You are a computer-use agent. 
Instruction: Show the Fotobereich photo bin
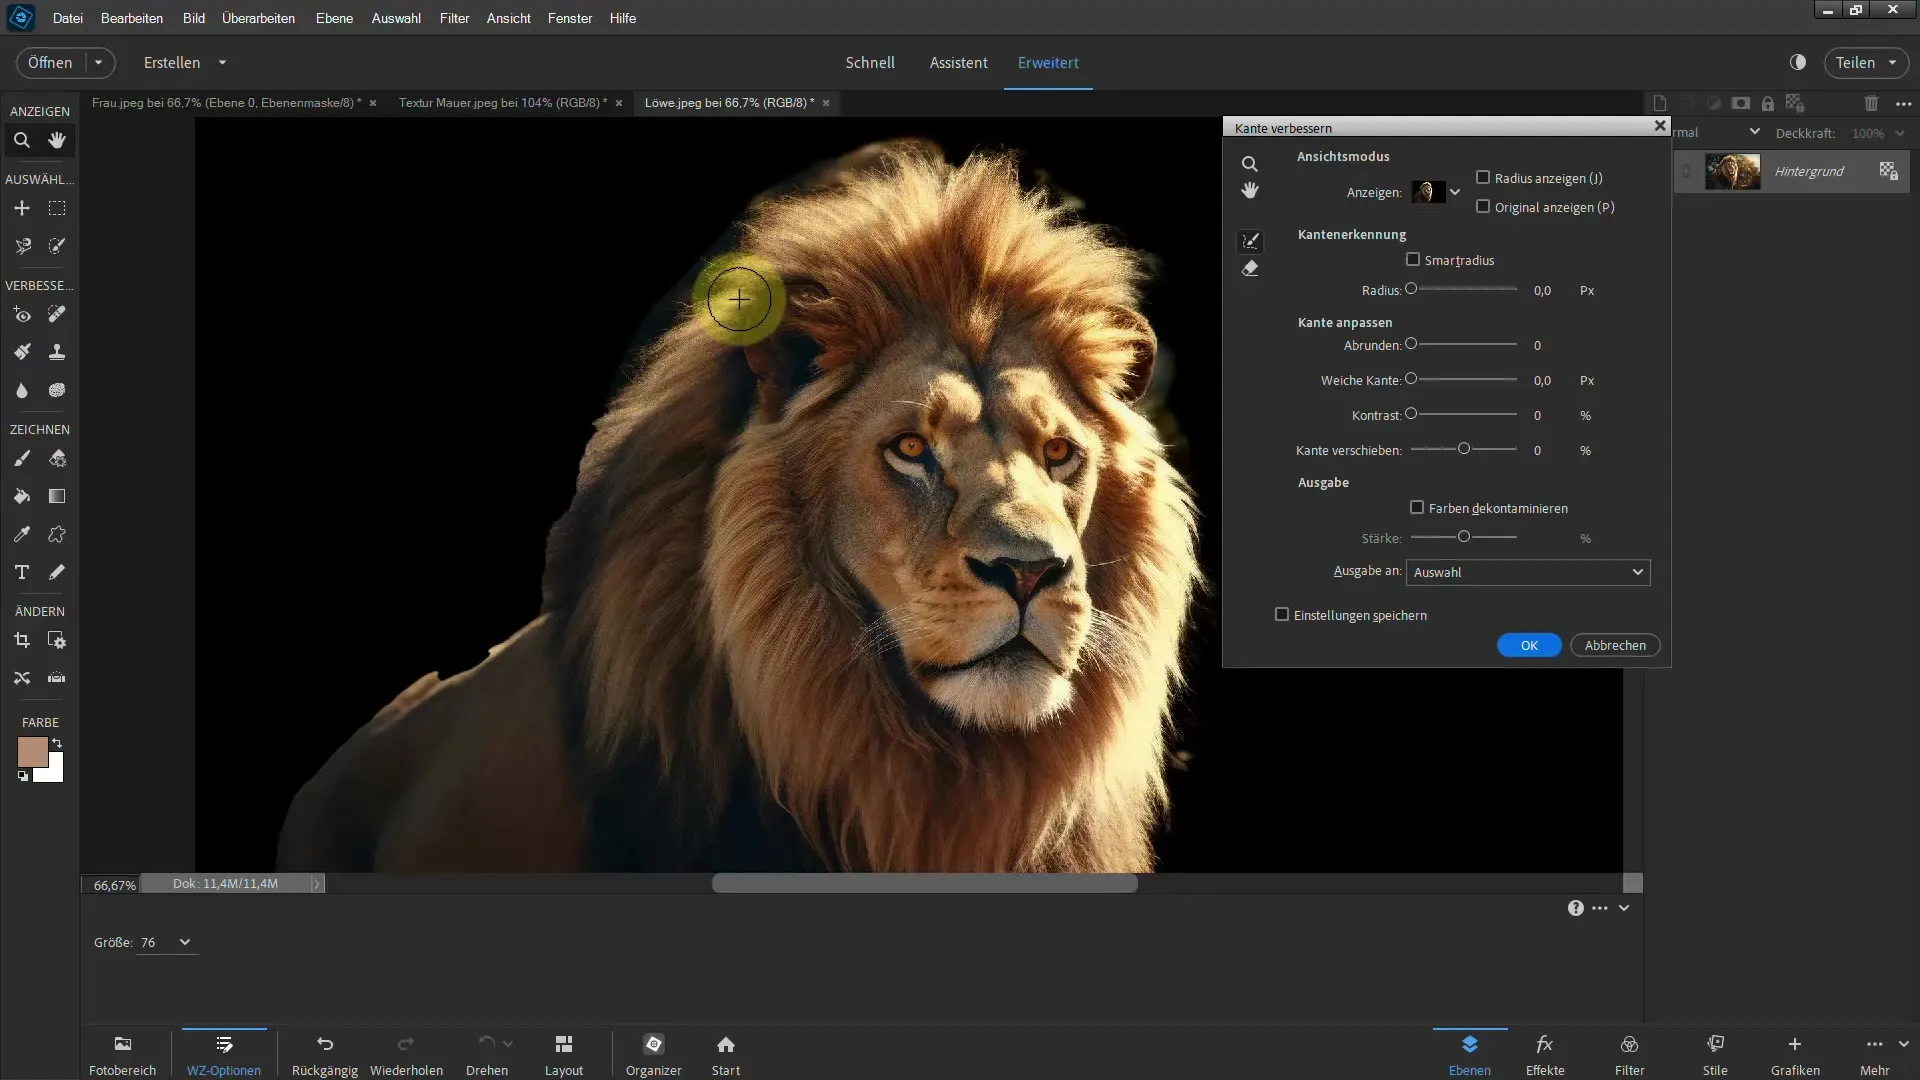point(122,1055)
